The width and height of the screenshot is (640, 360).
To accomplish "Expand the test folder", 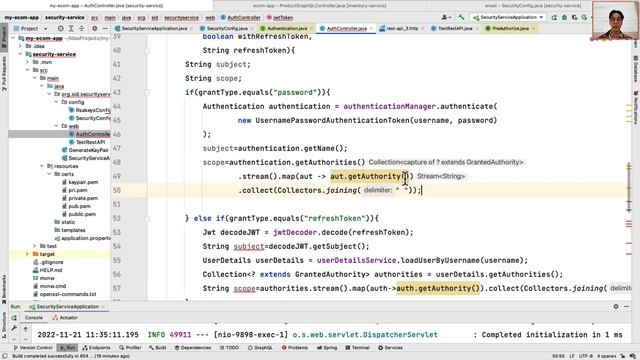I will click(x=35, y=246).
